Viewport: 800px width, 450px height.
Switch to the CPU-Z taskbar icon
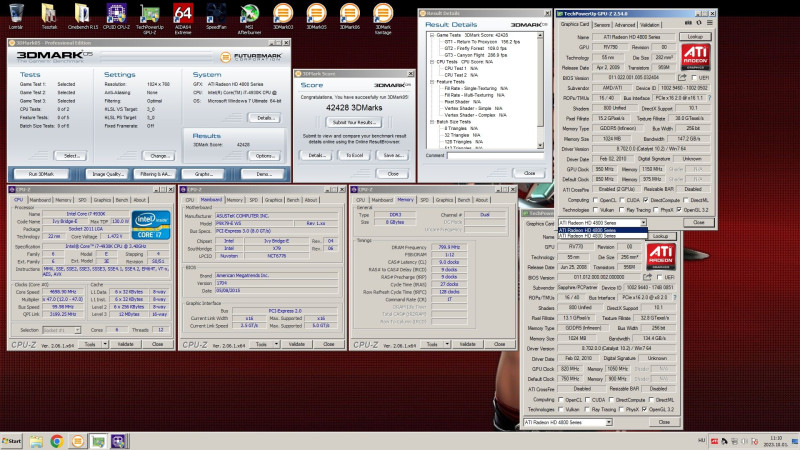pos(118,441)
